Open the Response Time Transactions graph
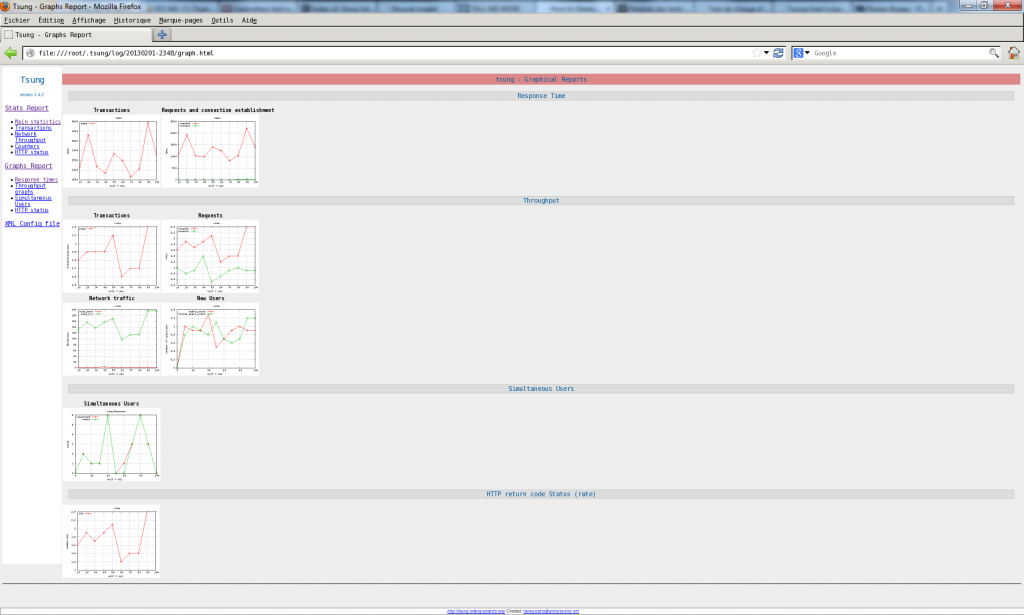 112,151
